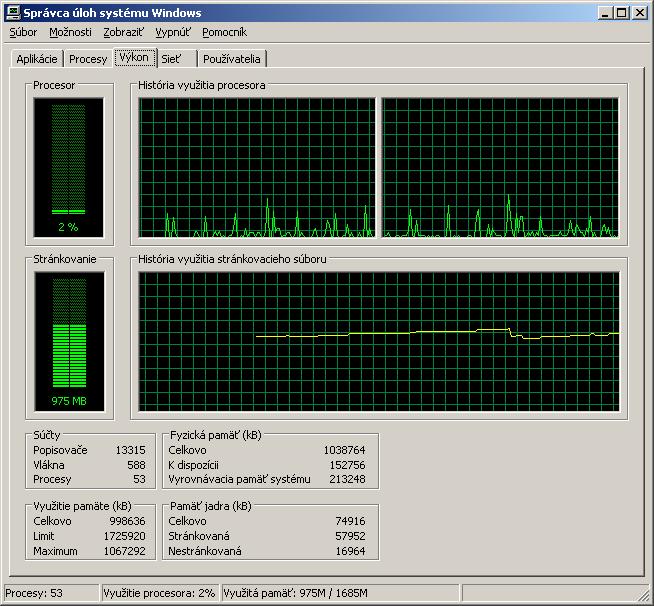This screenshot has width=654, height=606.
Task: Open the Vypnúť menu
Action: [173, 32]
